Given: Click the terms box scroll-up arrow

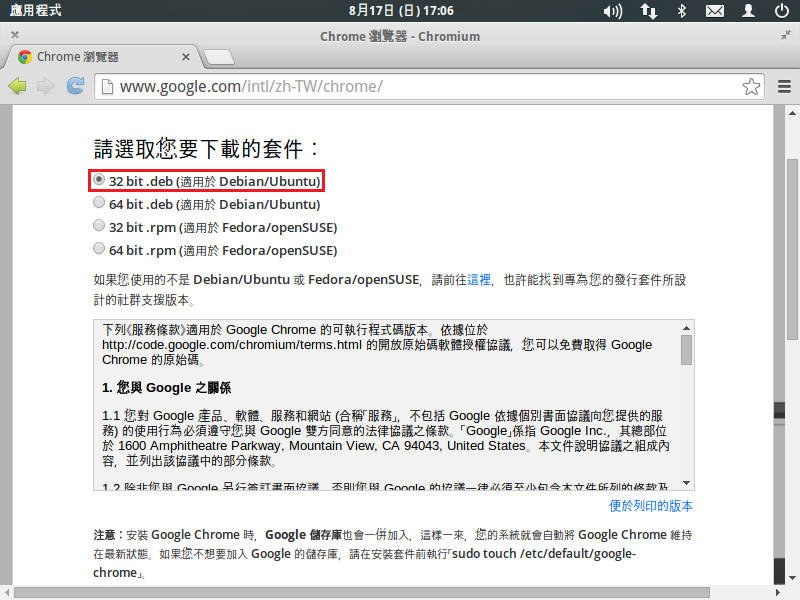Looking at the screenshot, I should tap(686, 328).
